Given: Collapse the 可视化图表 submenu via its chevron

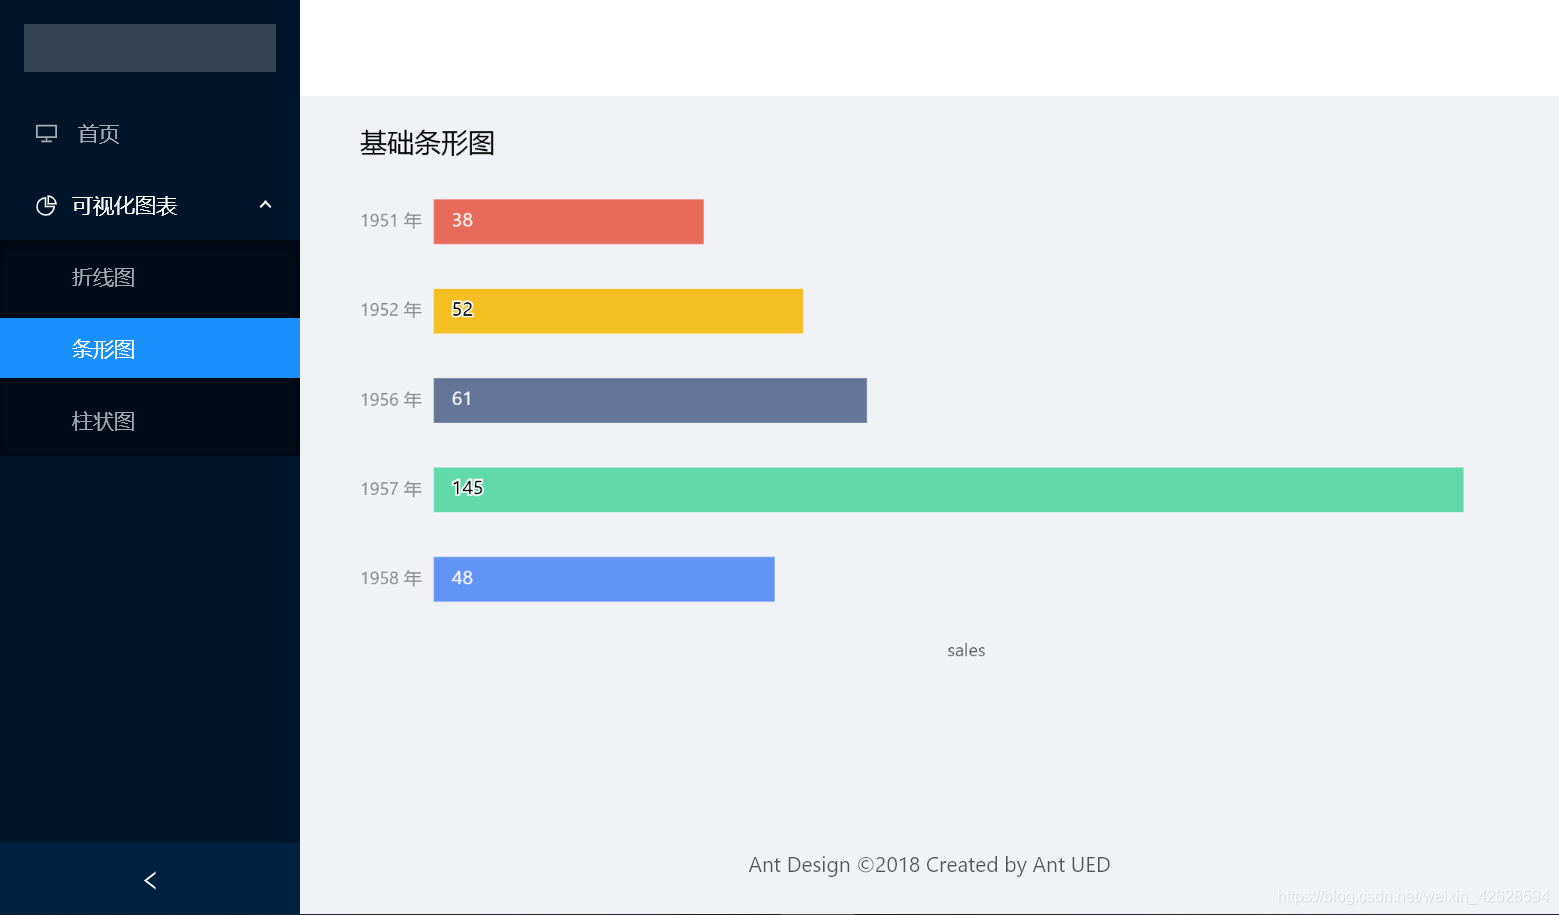Looking at the screenshot, I should (265, 204).
